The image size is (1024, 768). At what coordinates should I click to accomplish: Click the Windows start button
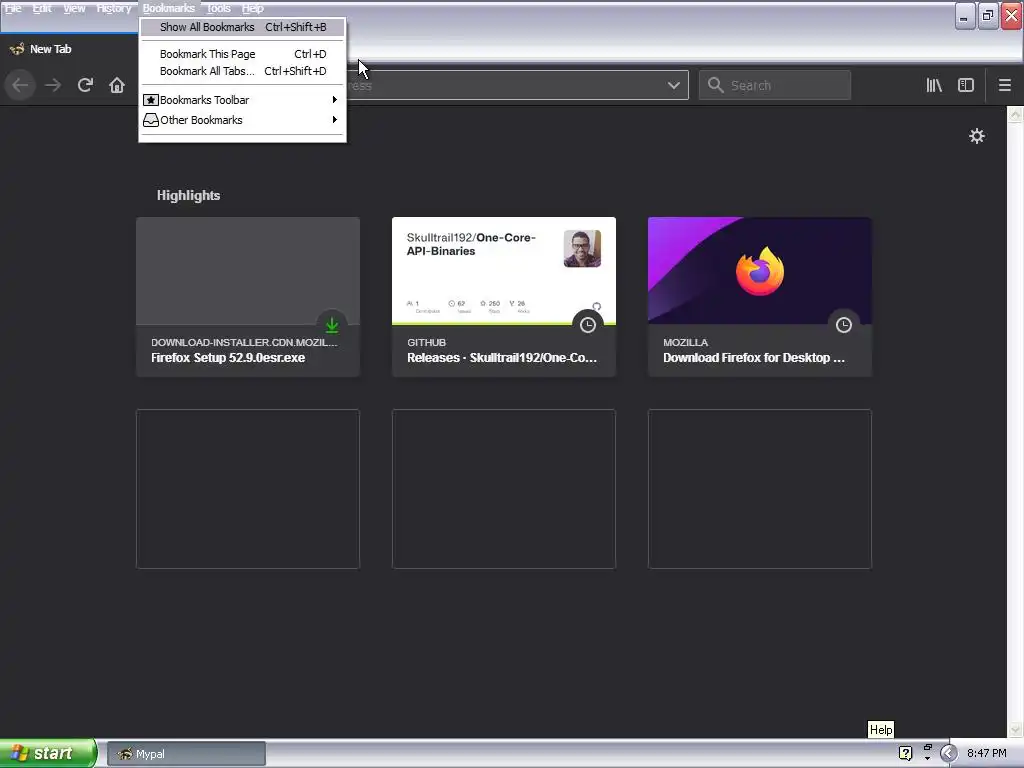coord(48,753)
